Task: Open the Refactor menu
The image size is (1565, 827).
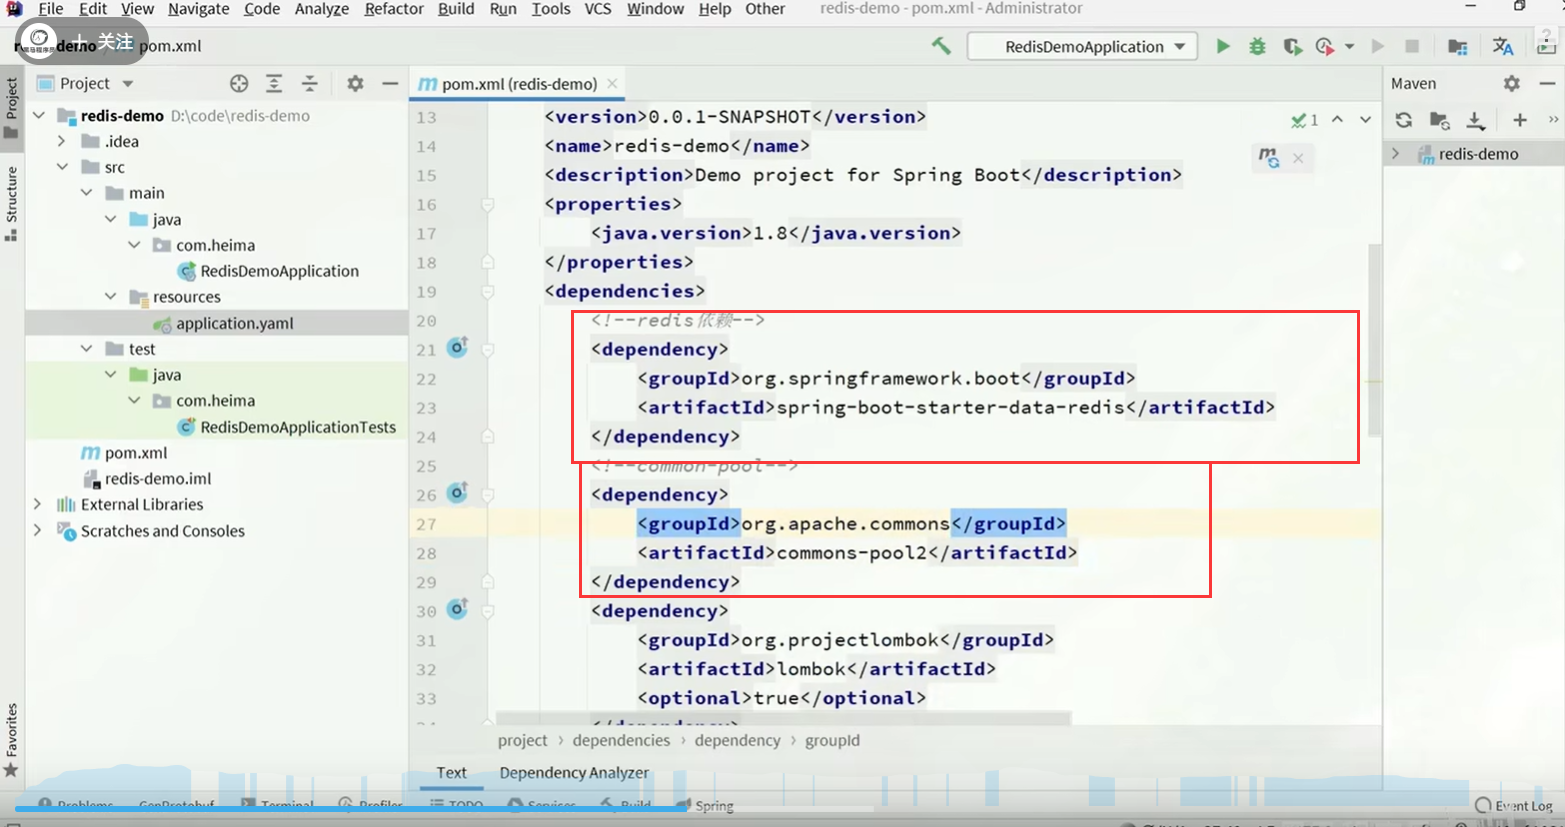Action: (x=394, y=9)
